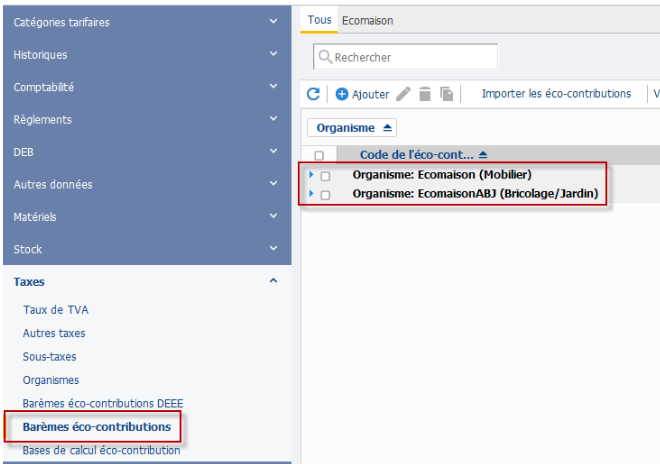Select Organisme: Ecomaison (Mobilier) row text
Image resolution: width=660 pixels, height=464 pixels.
[x=442, y=174]
